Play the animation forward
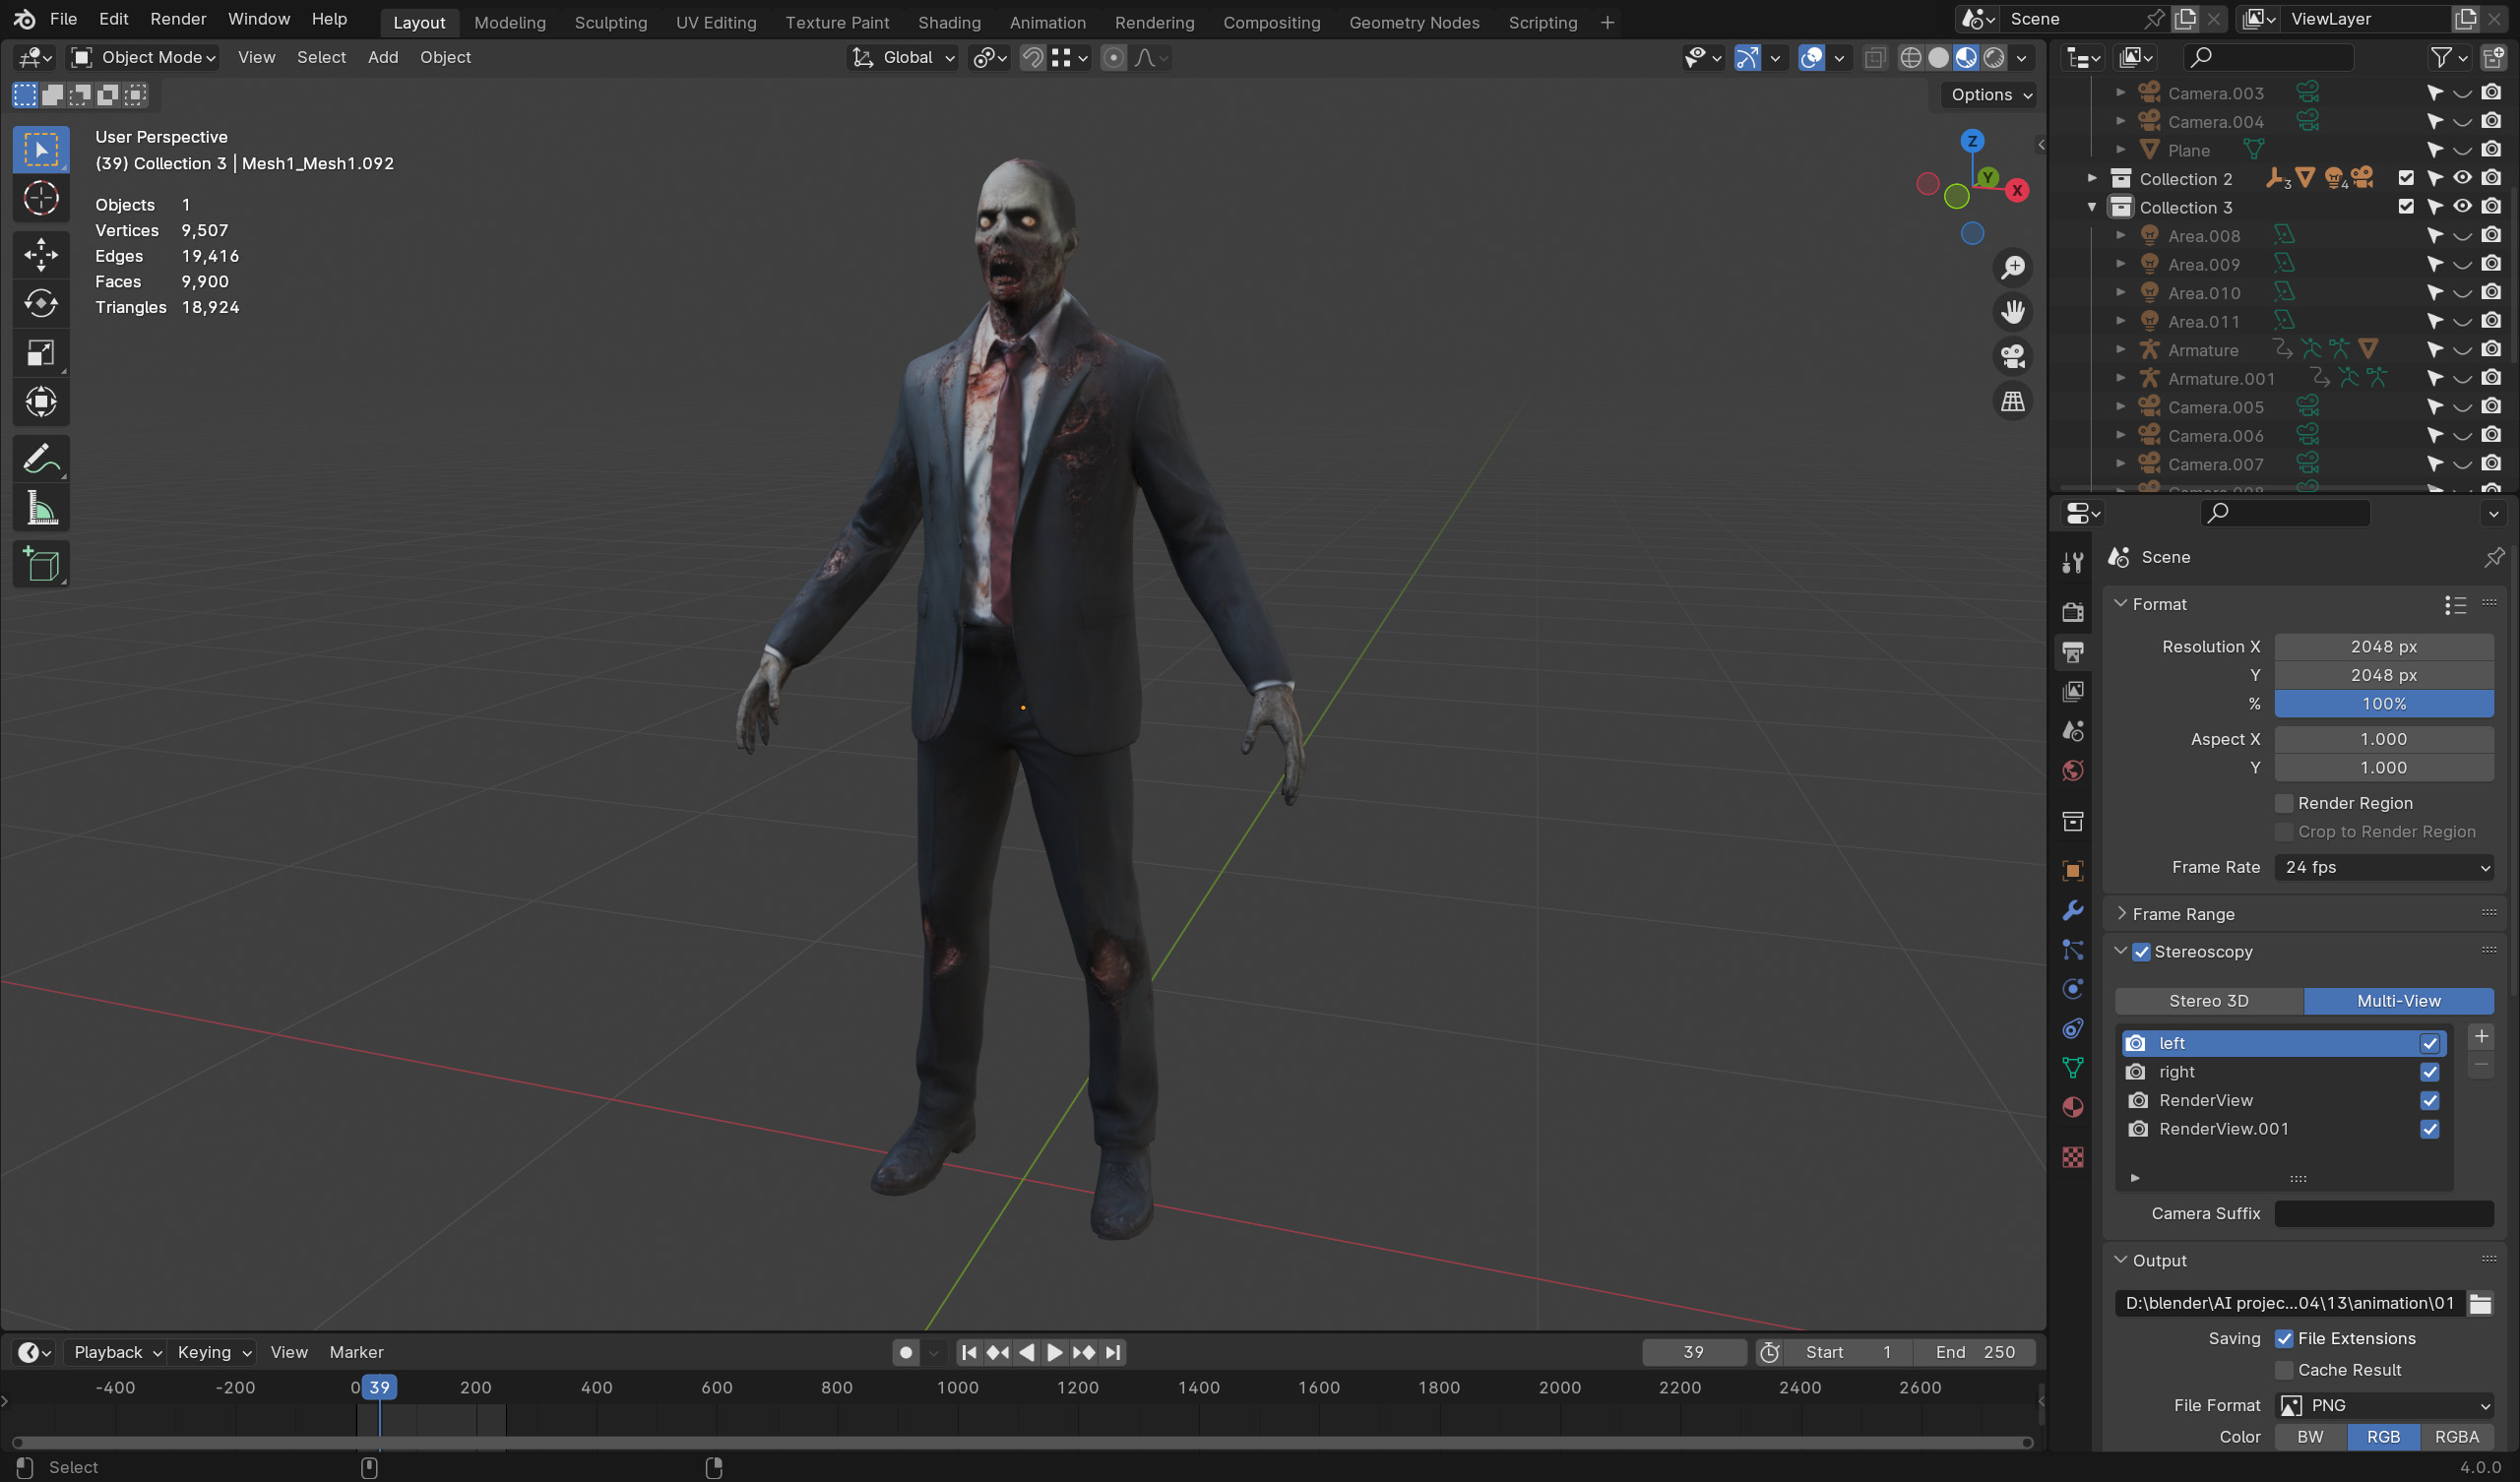Viewport: 2520px width, 1482px height. click(1054, 1352)
